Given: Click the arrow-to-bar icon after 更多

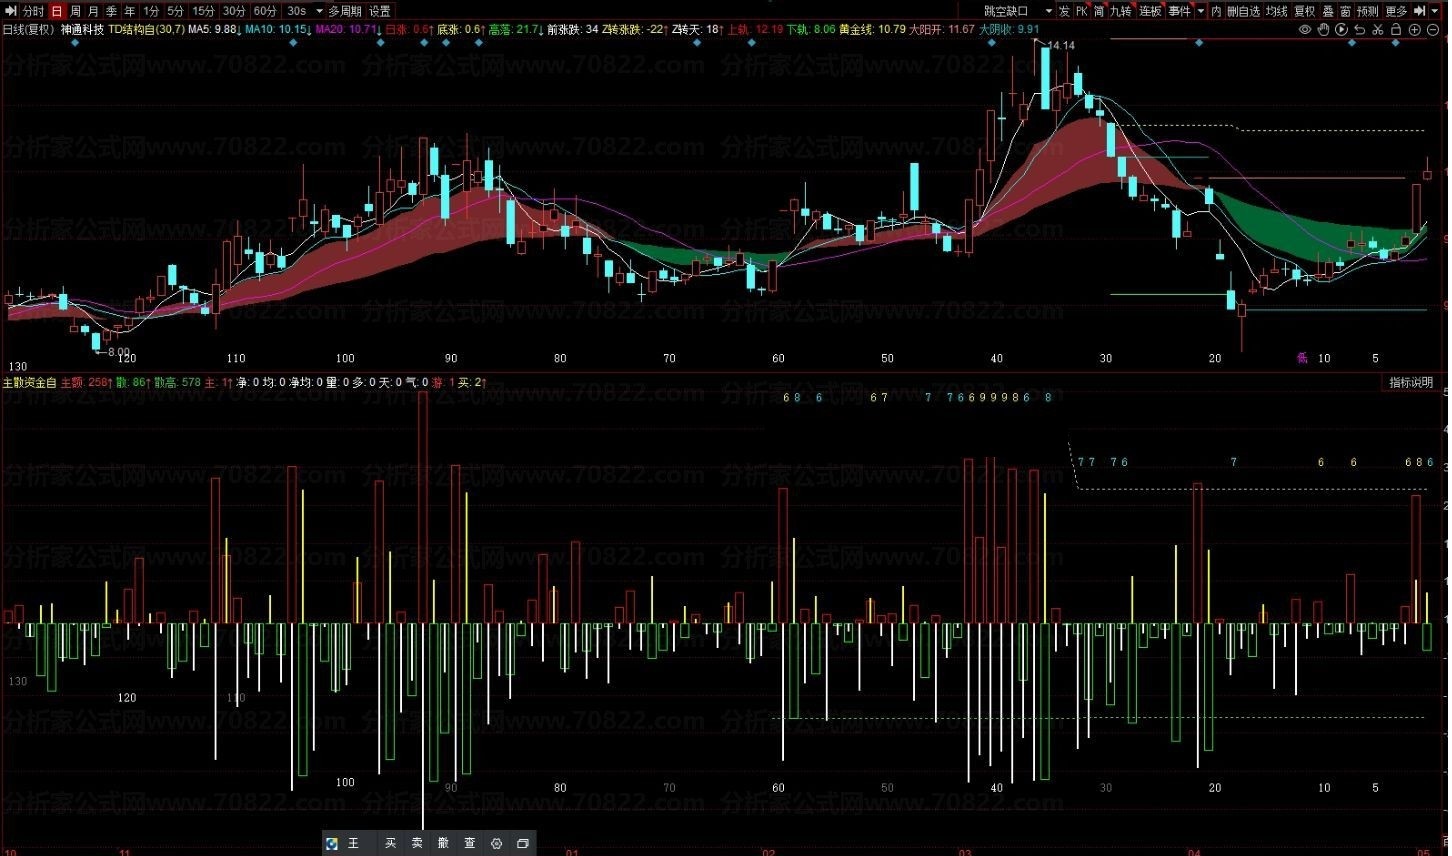Looking at the screenshot, I should pyautogui.click(x=1419, y=11).
